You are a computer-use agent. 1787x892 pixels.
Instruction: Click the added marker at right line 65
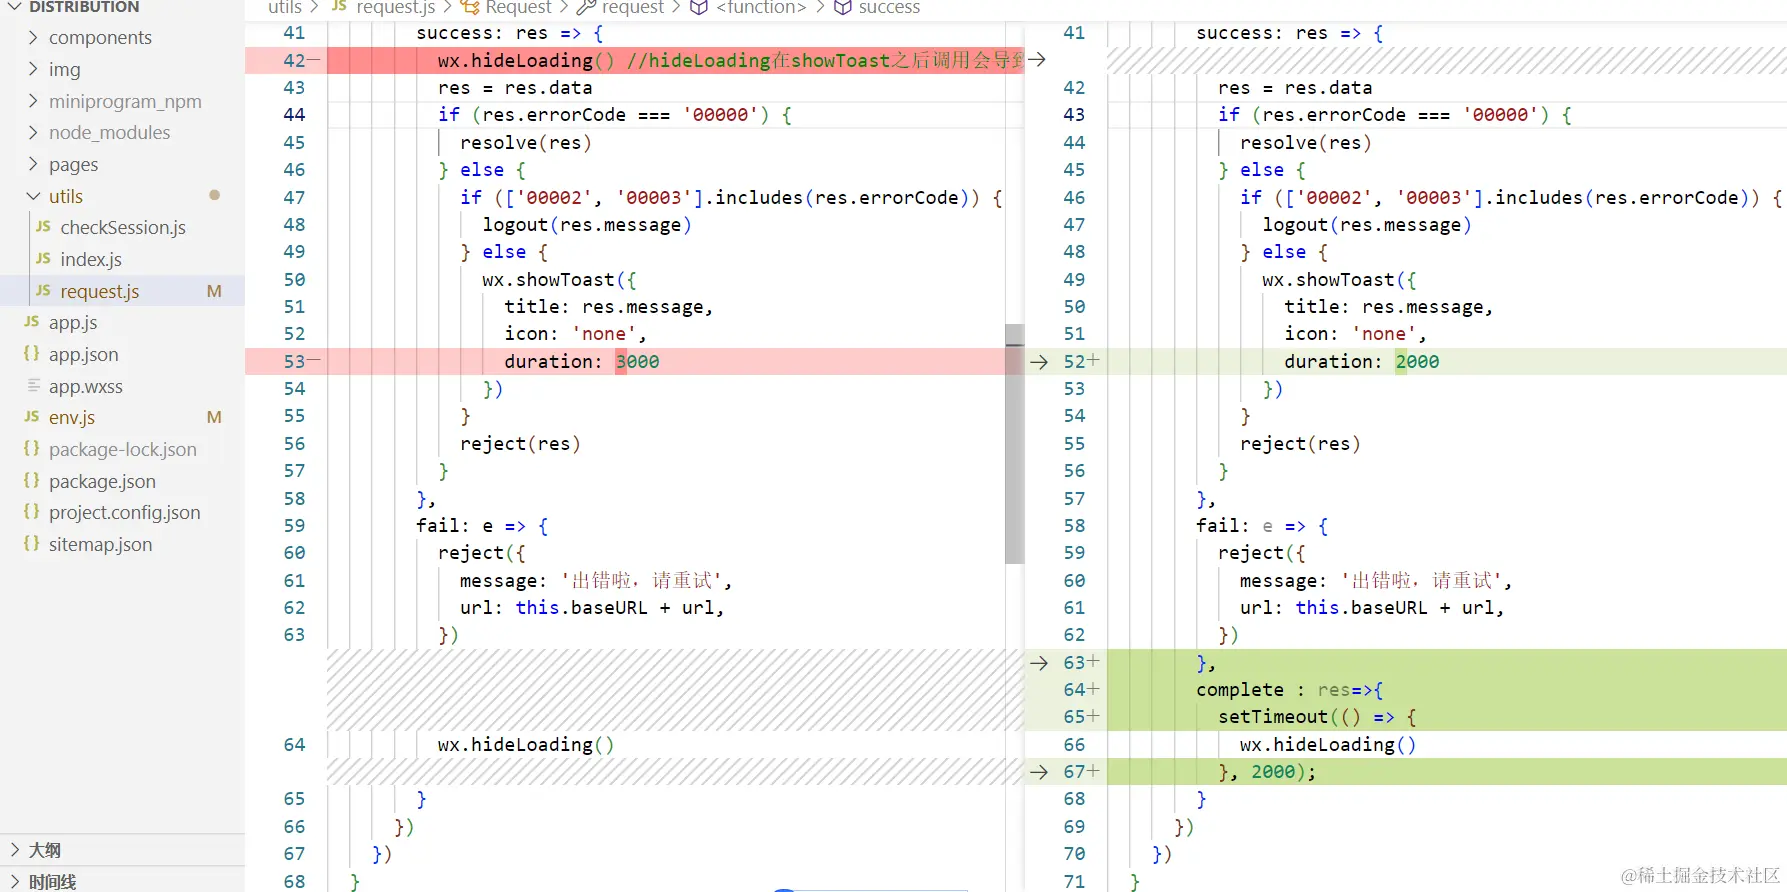click(1094, 716)
